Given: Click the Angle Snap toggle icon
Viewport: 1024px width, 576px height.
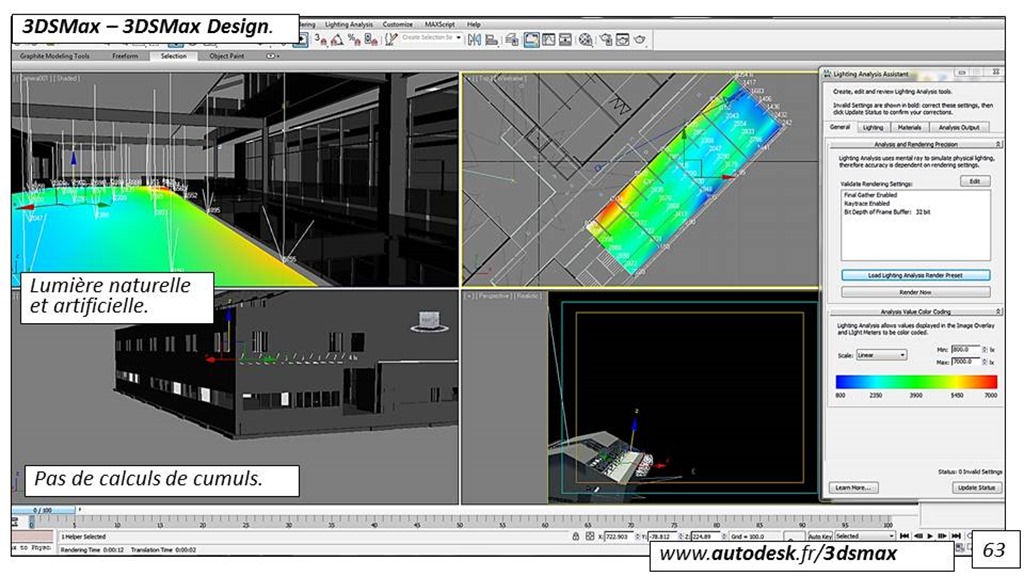Looking at the screenshot, I should [x=337, y=39].
